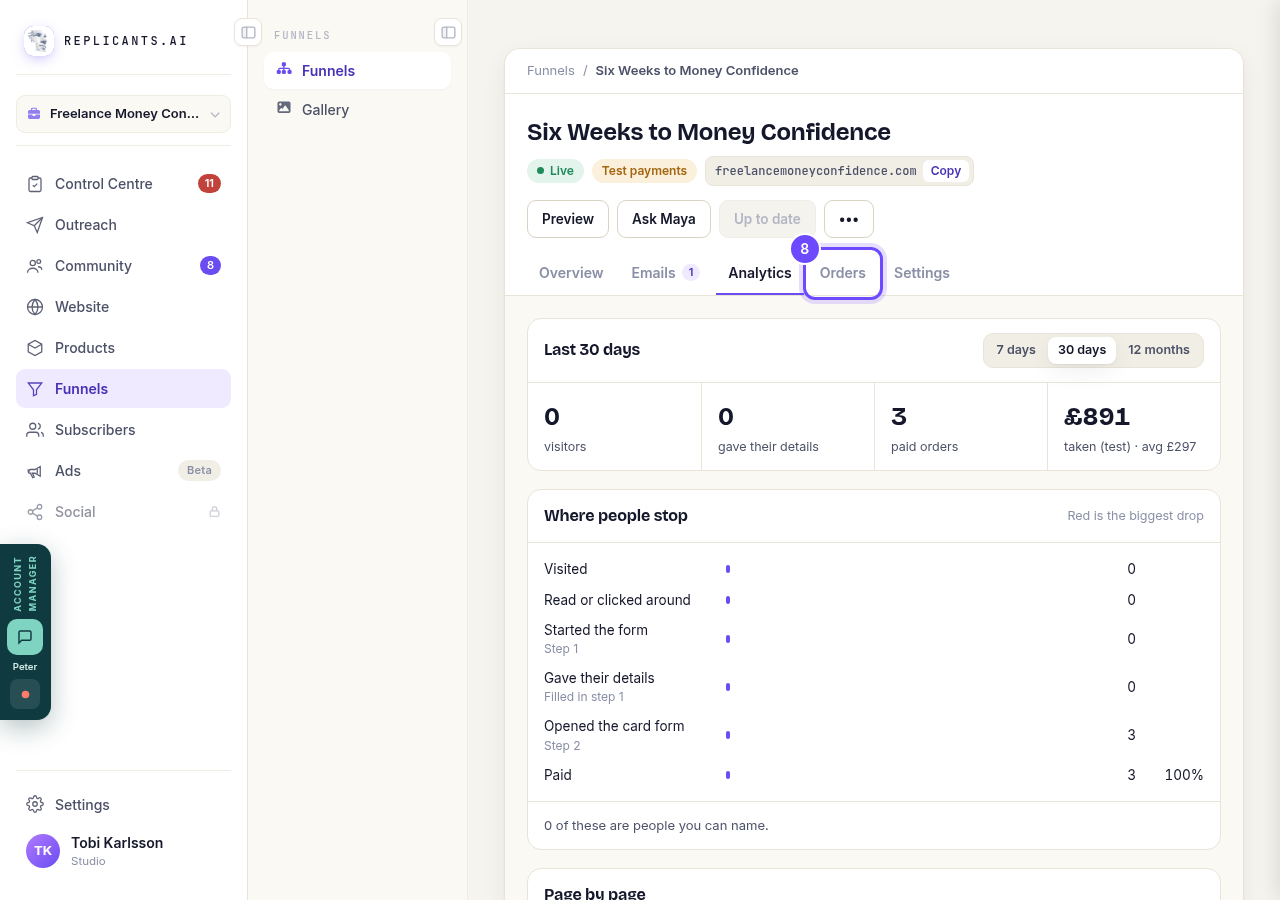Image resolution: width=1280 pixels, height=900 pixels.
Task: Switch to the Emails tab
Action: click(665, 273)
